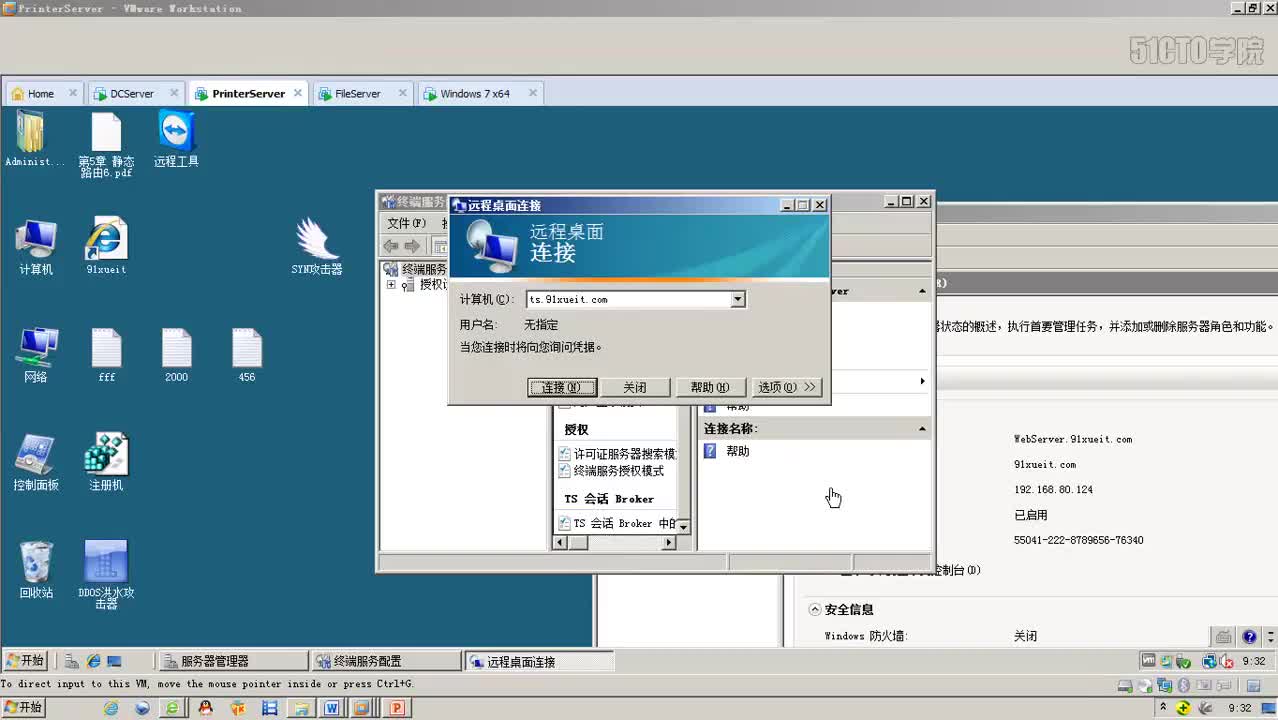The width and height of the screenshot is (1278, 720).
Task: Switch to the DCServer VM tab
Action: [x=131, y=93]
